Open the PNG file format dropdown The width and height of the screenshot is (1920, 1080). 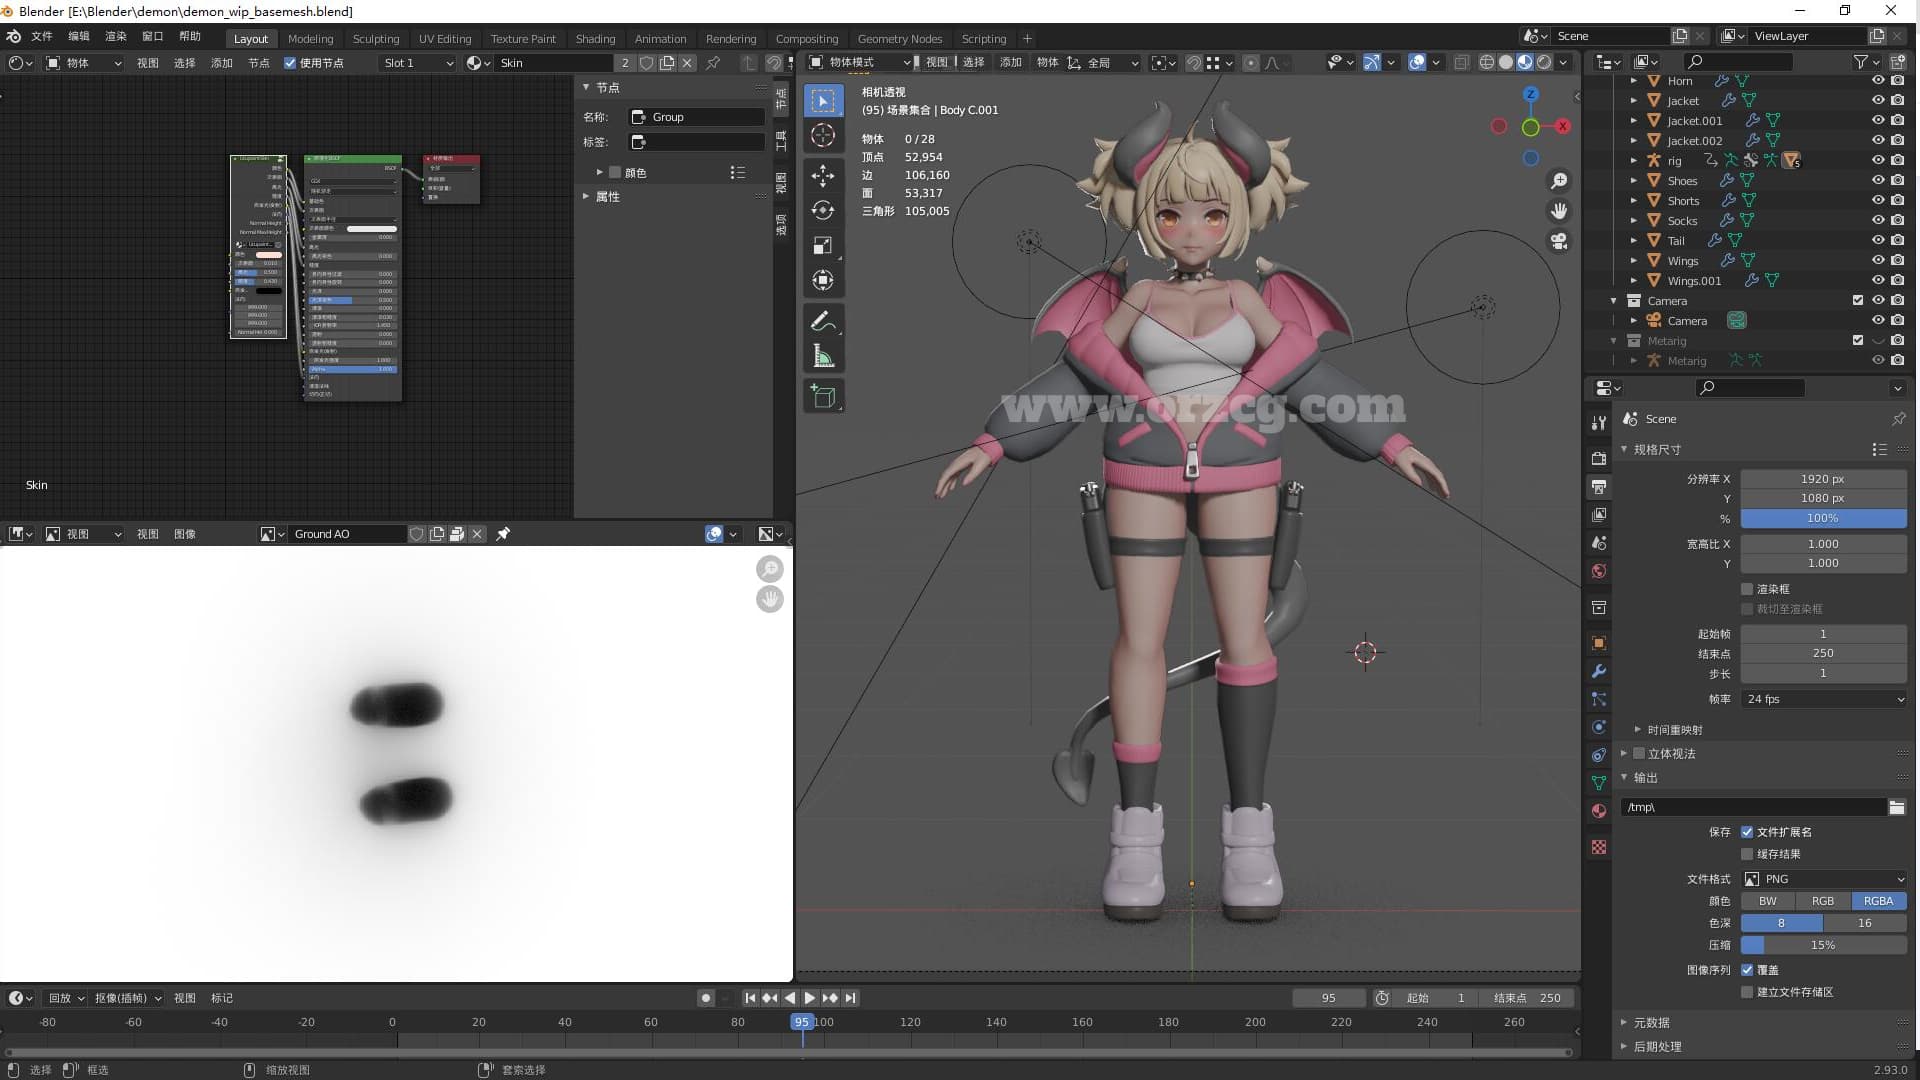pos(1823,879)
